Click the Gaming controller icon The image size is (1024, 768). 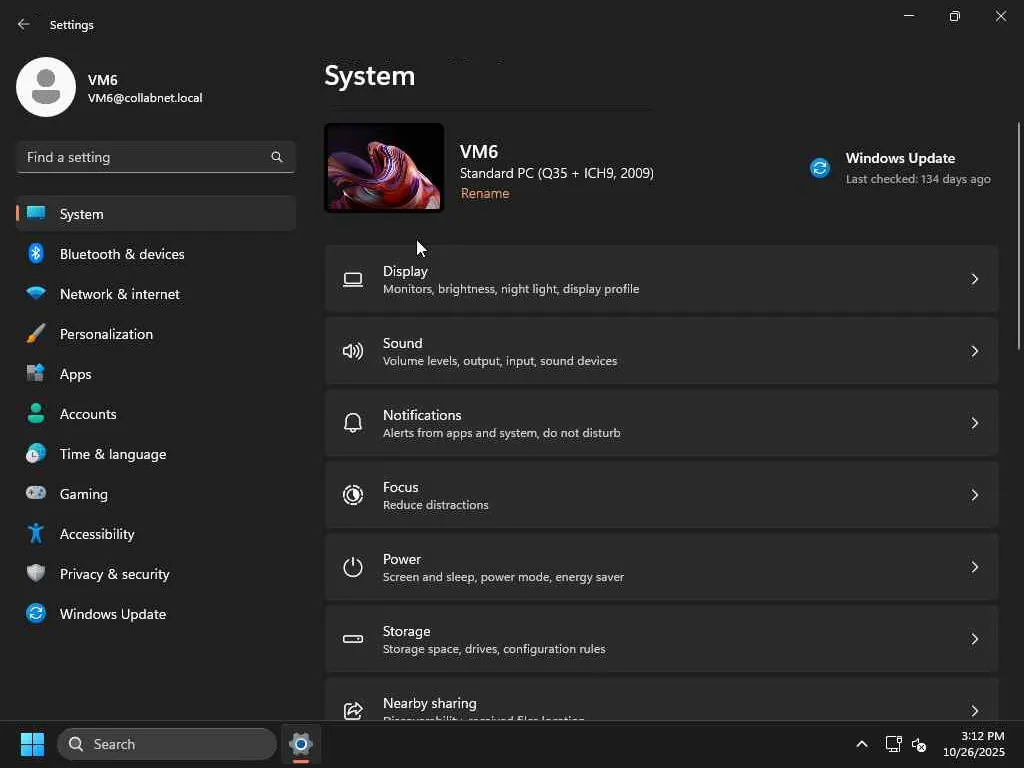point(36,494)
